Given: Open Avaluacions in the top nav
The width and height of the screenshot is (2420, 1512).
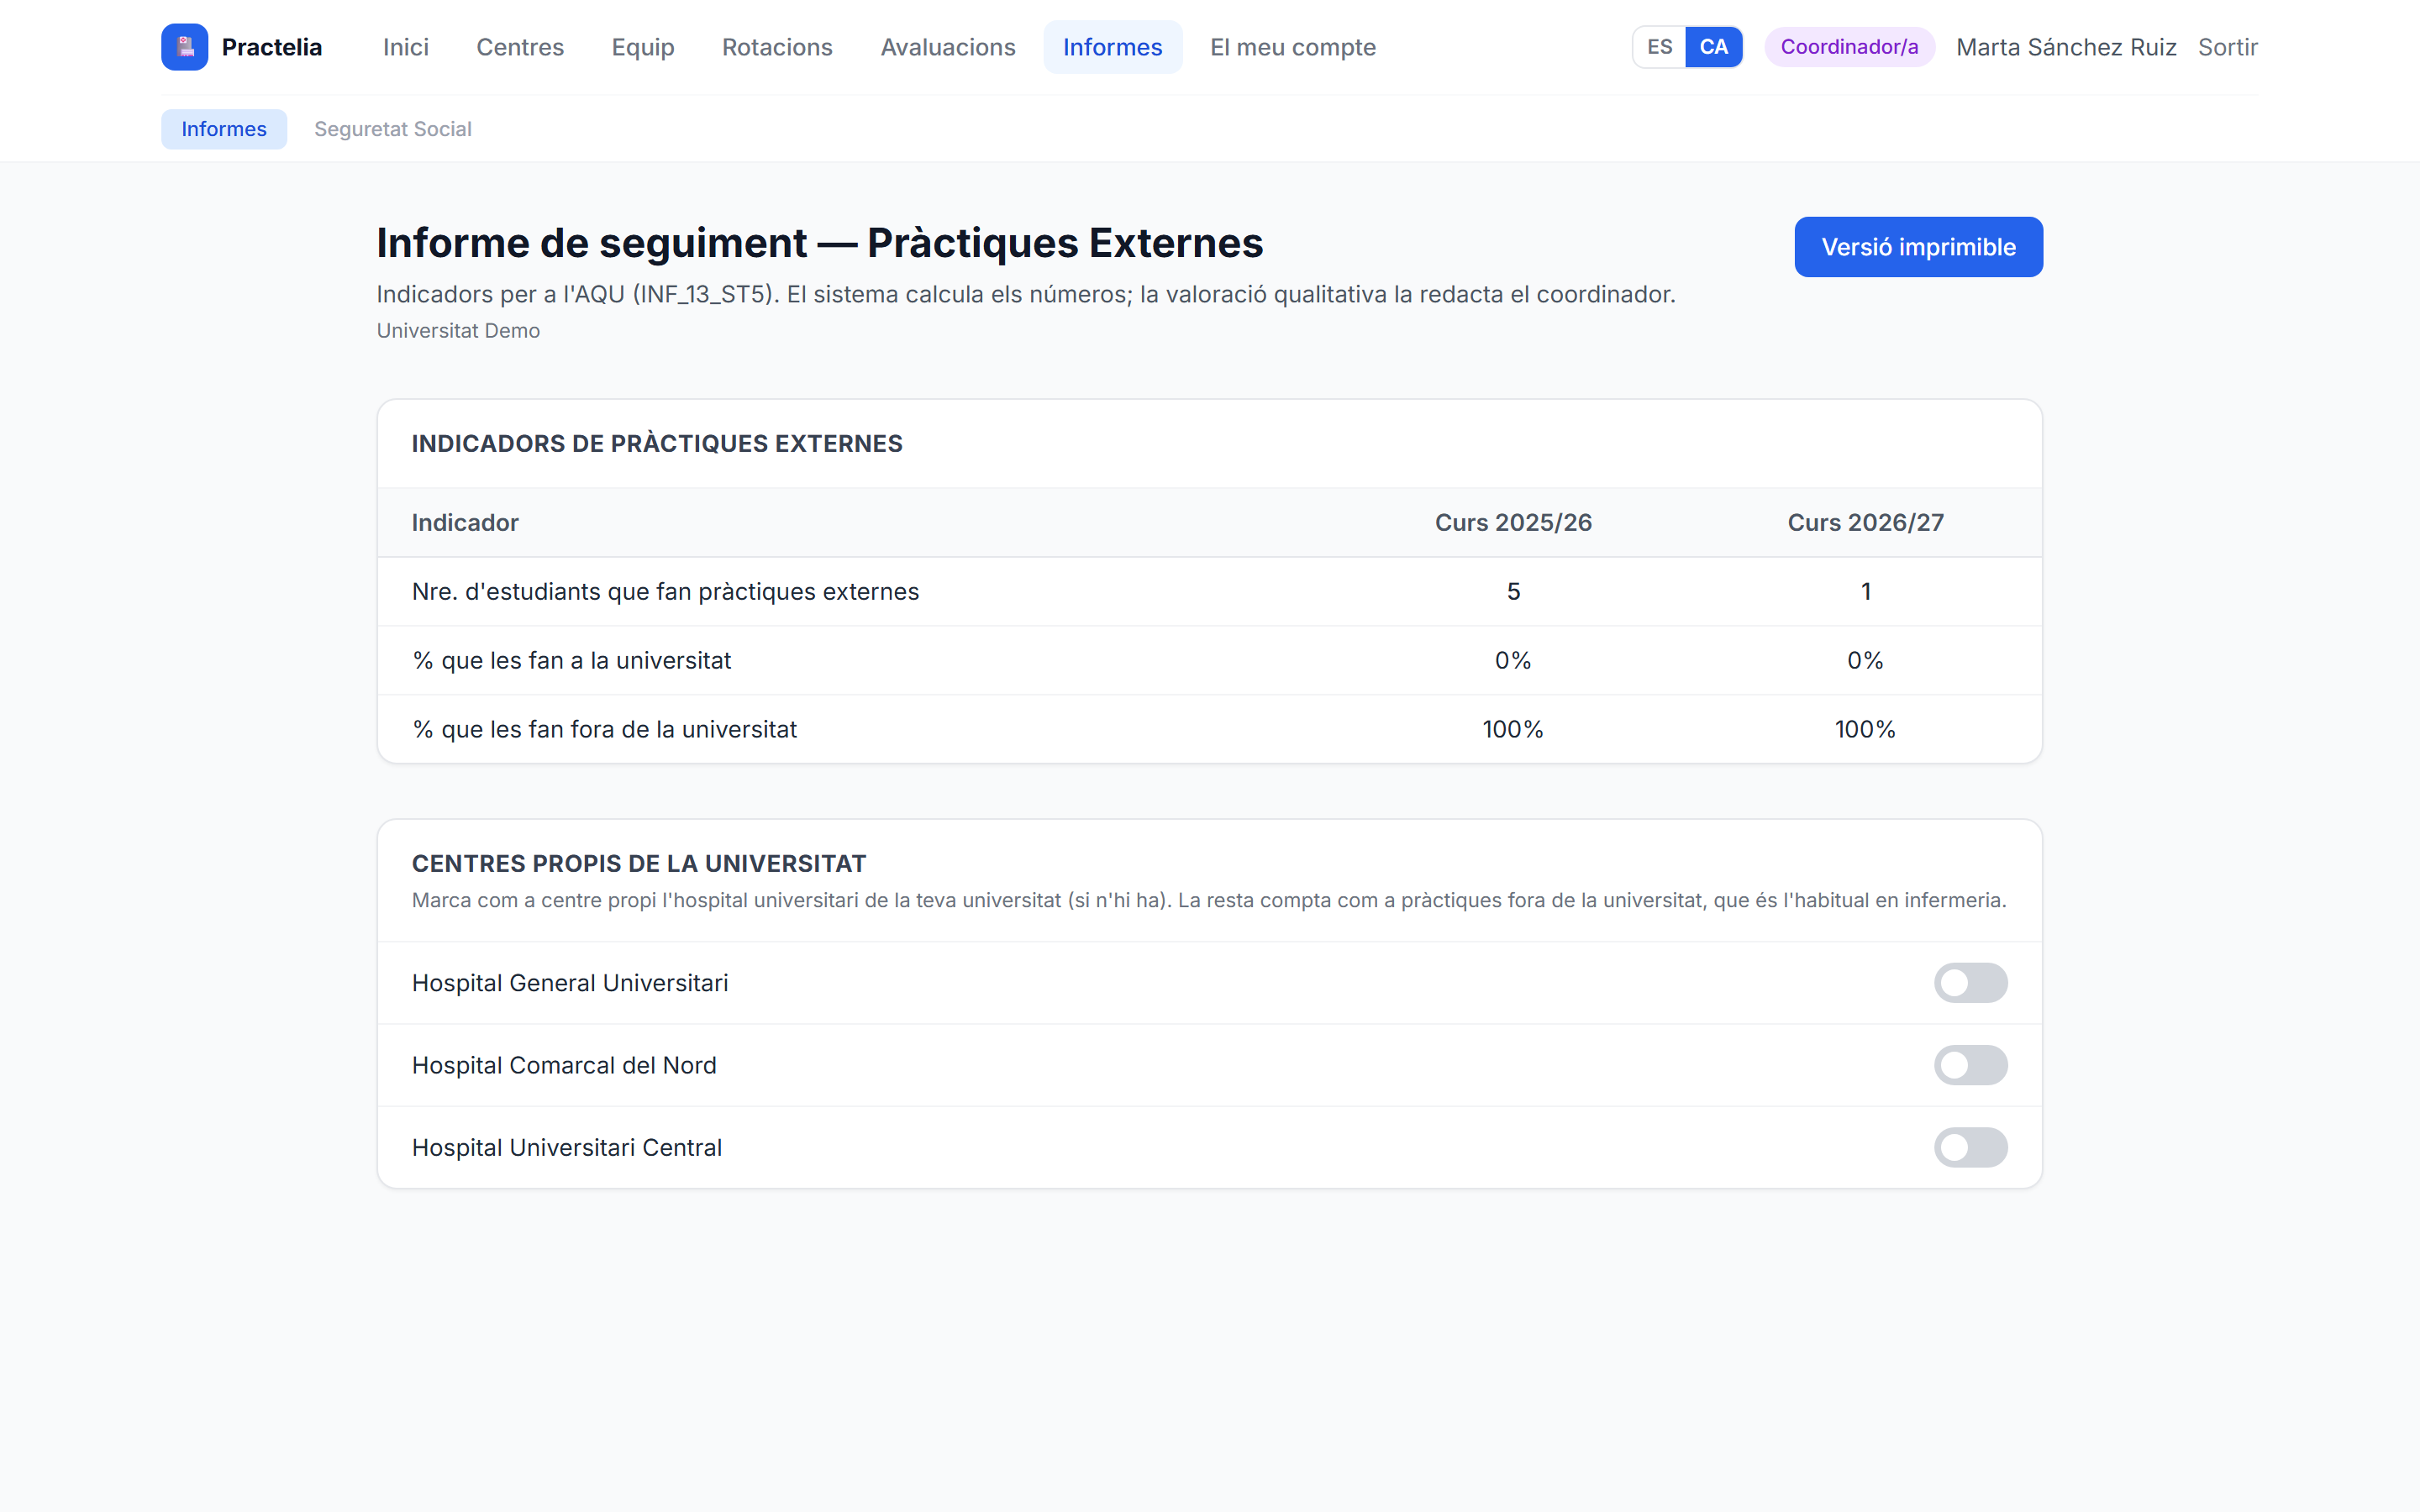Looking at the screenshot, I should coord(948,47).
